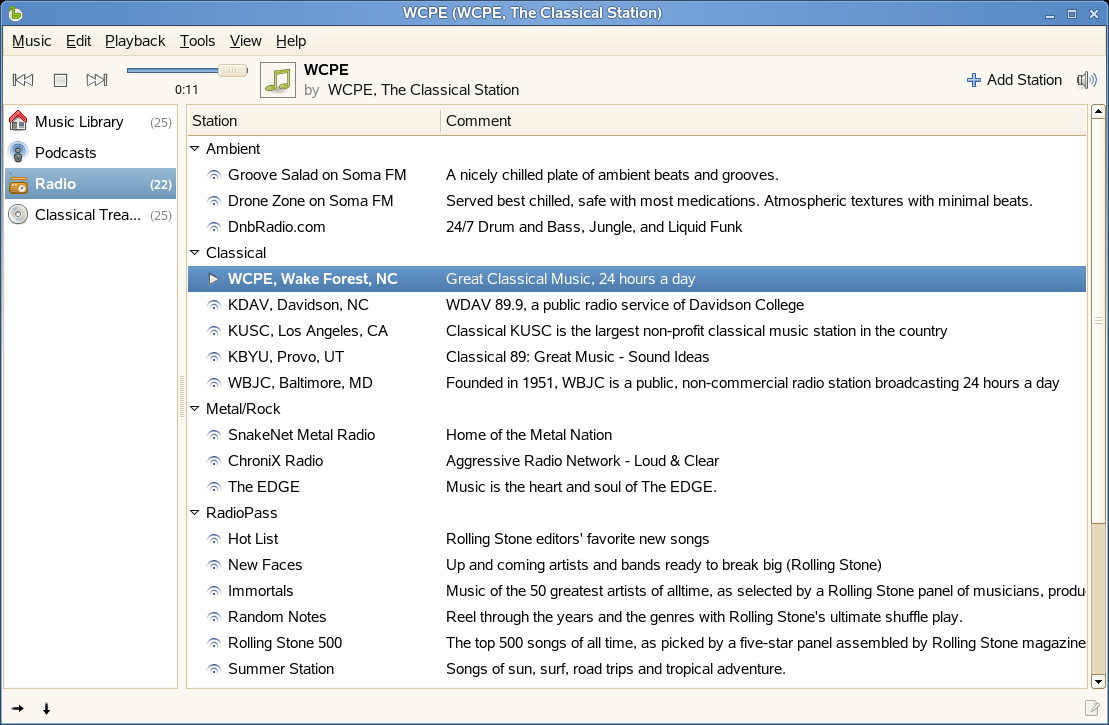This screenshot has height=725, width=1109.
Task: Select 'KUSC, Los Angeles, CA' station name
Action: [x=308, y=331]
